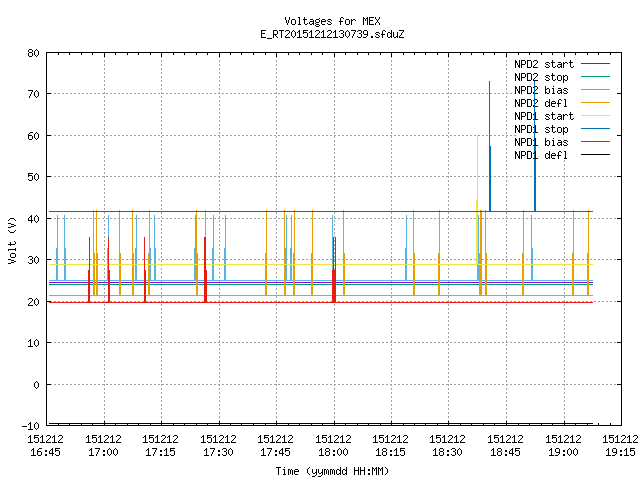Click the x-axis tick label 18:30
This screenshot has height=480, width=640.
click(x=448, y=452)
